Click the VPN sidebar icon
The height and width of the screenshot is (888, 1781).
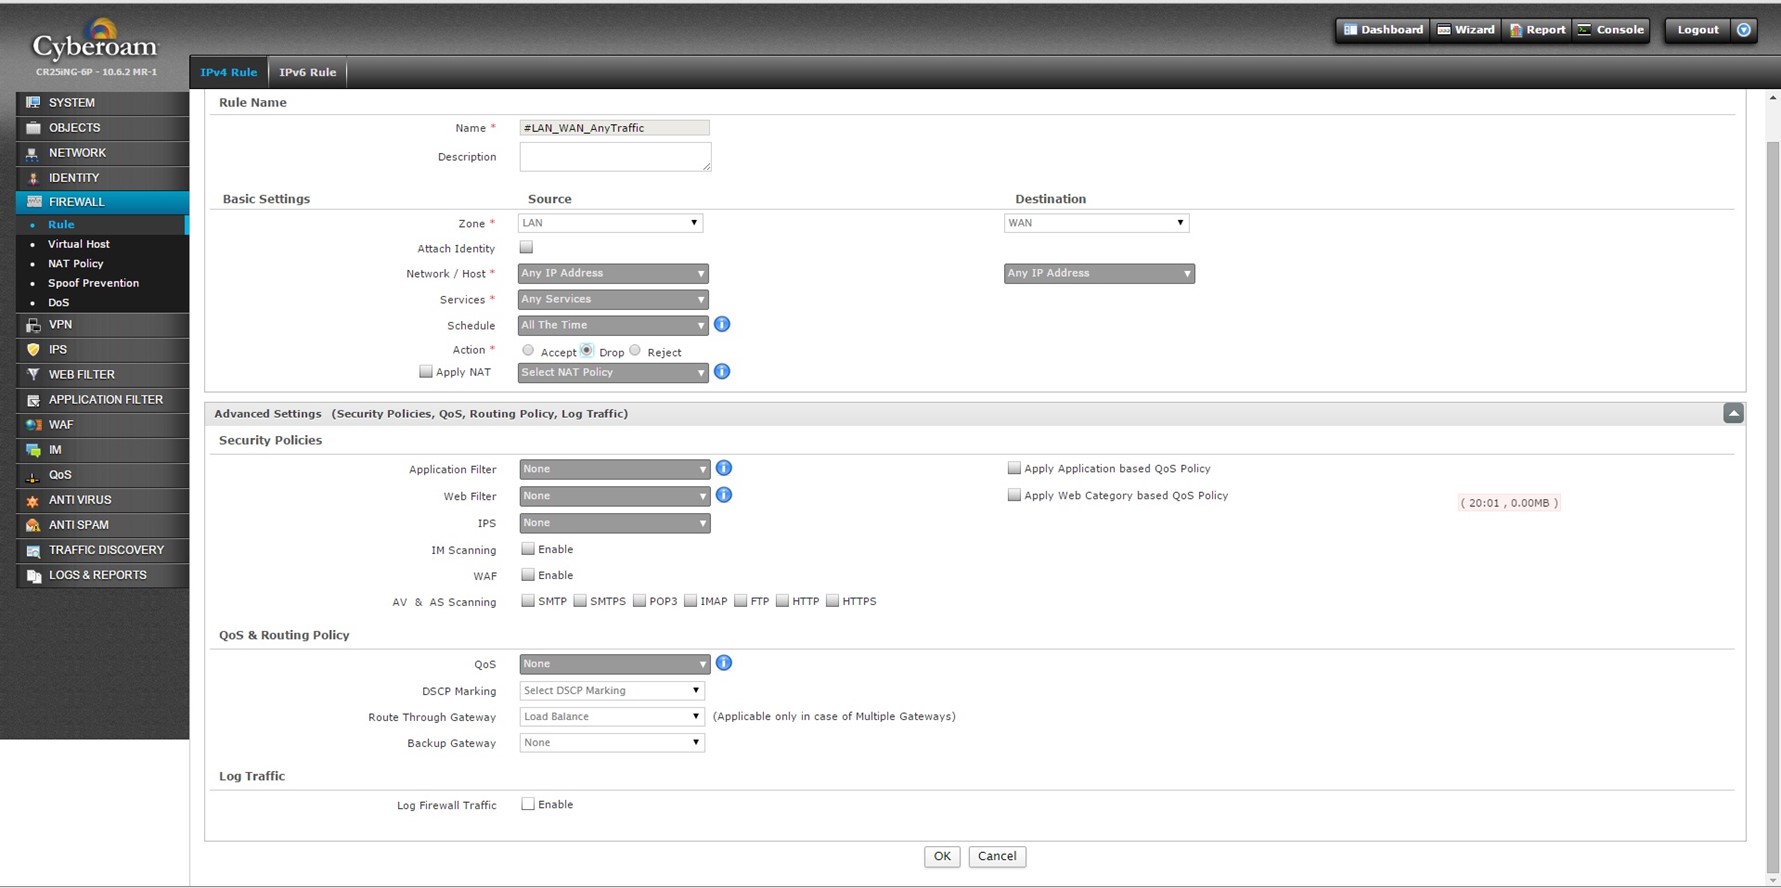click(x=33, y=325)
